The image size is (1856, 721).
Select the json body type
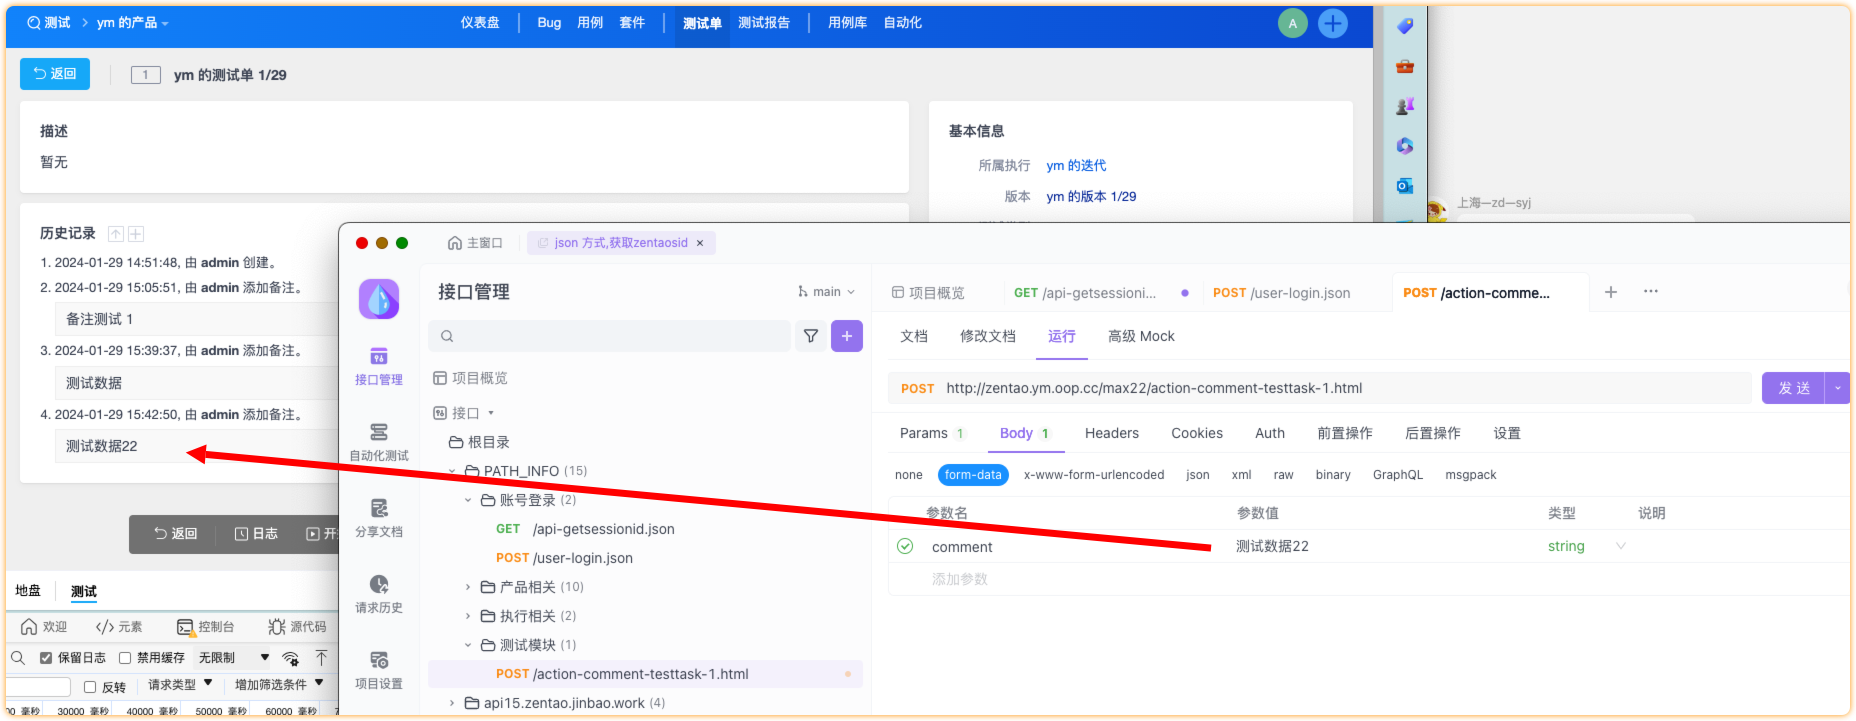[x=1198, y=475]
